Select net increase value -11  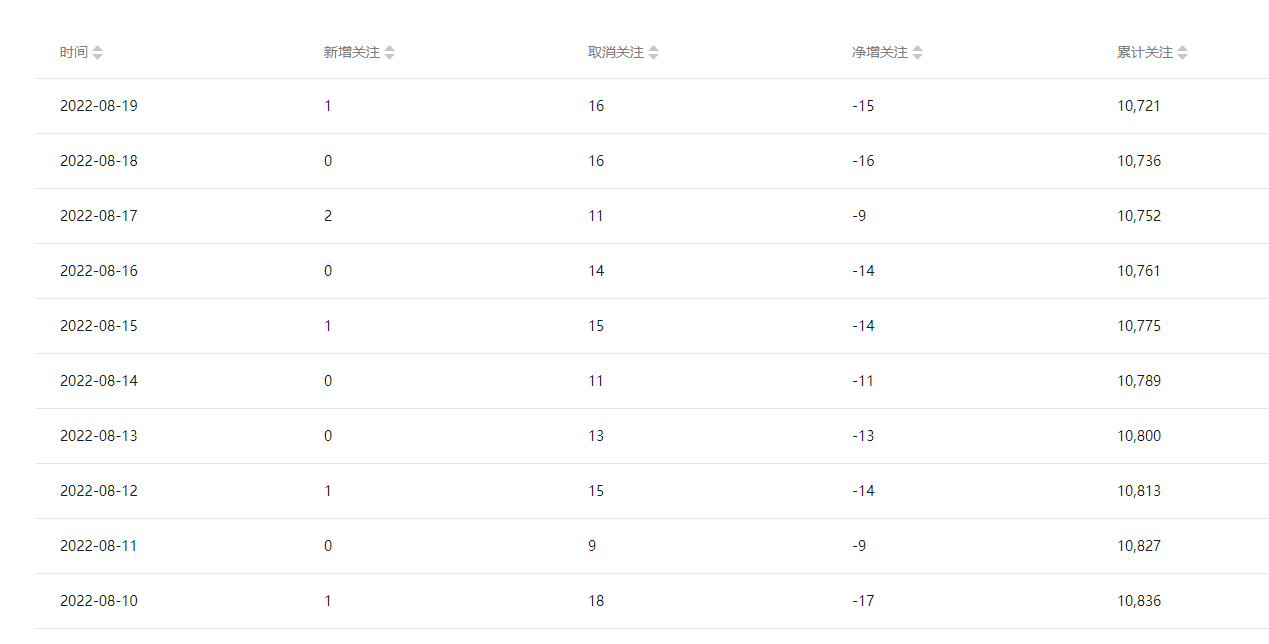pyautogui.click(x=863, y=381)
